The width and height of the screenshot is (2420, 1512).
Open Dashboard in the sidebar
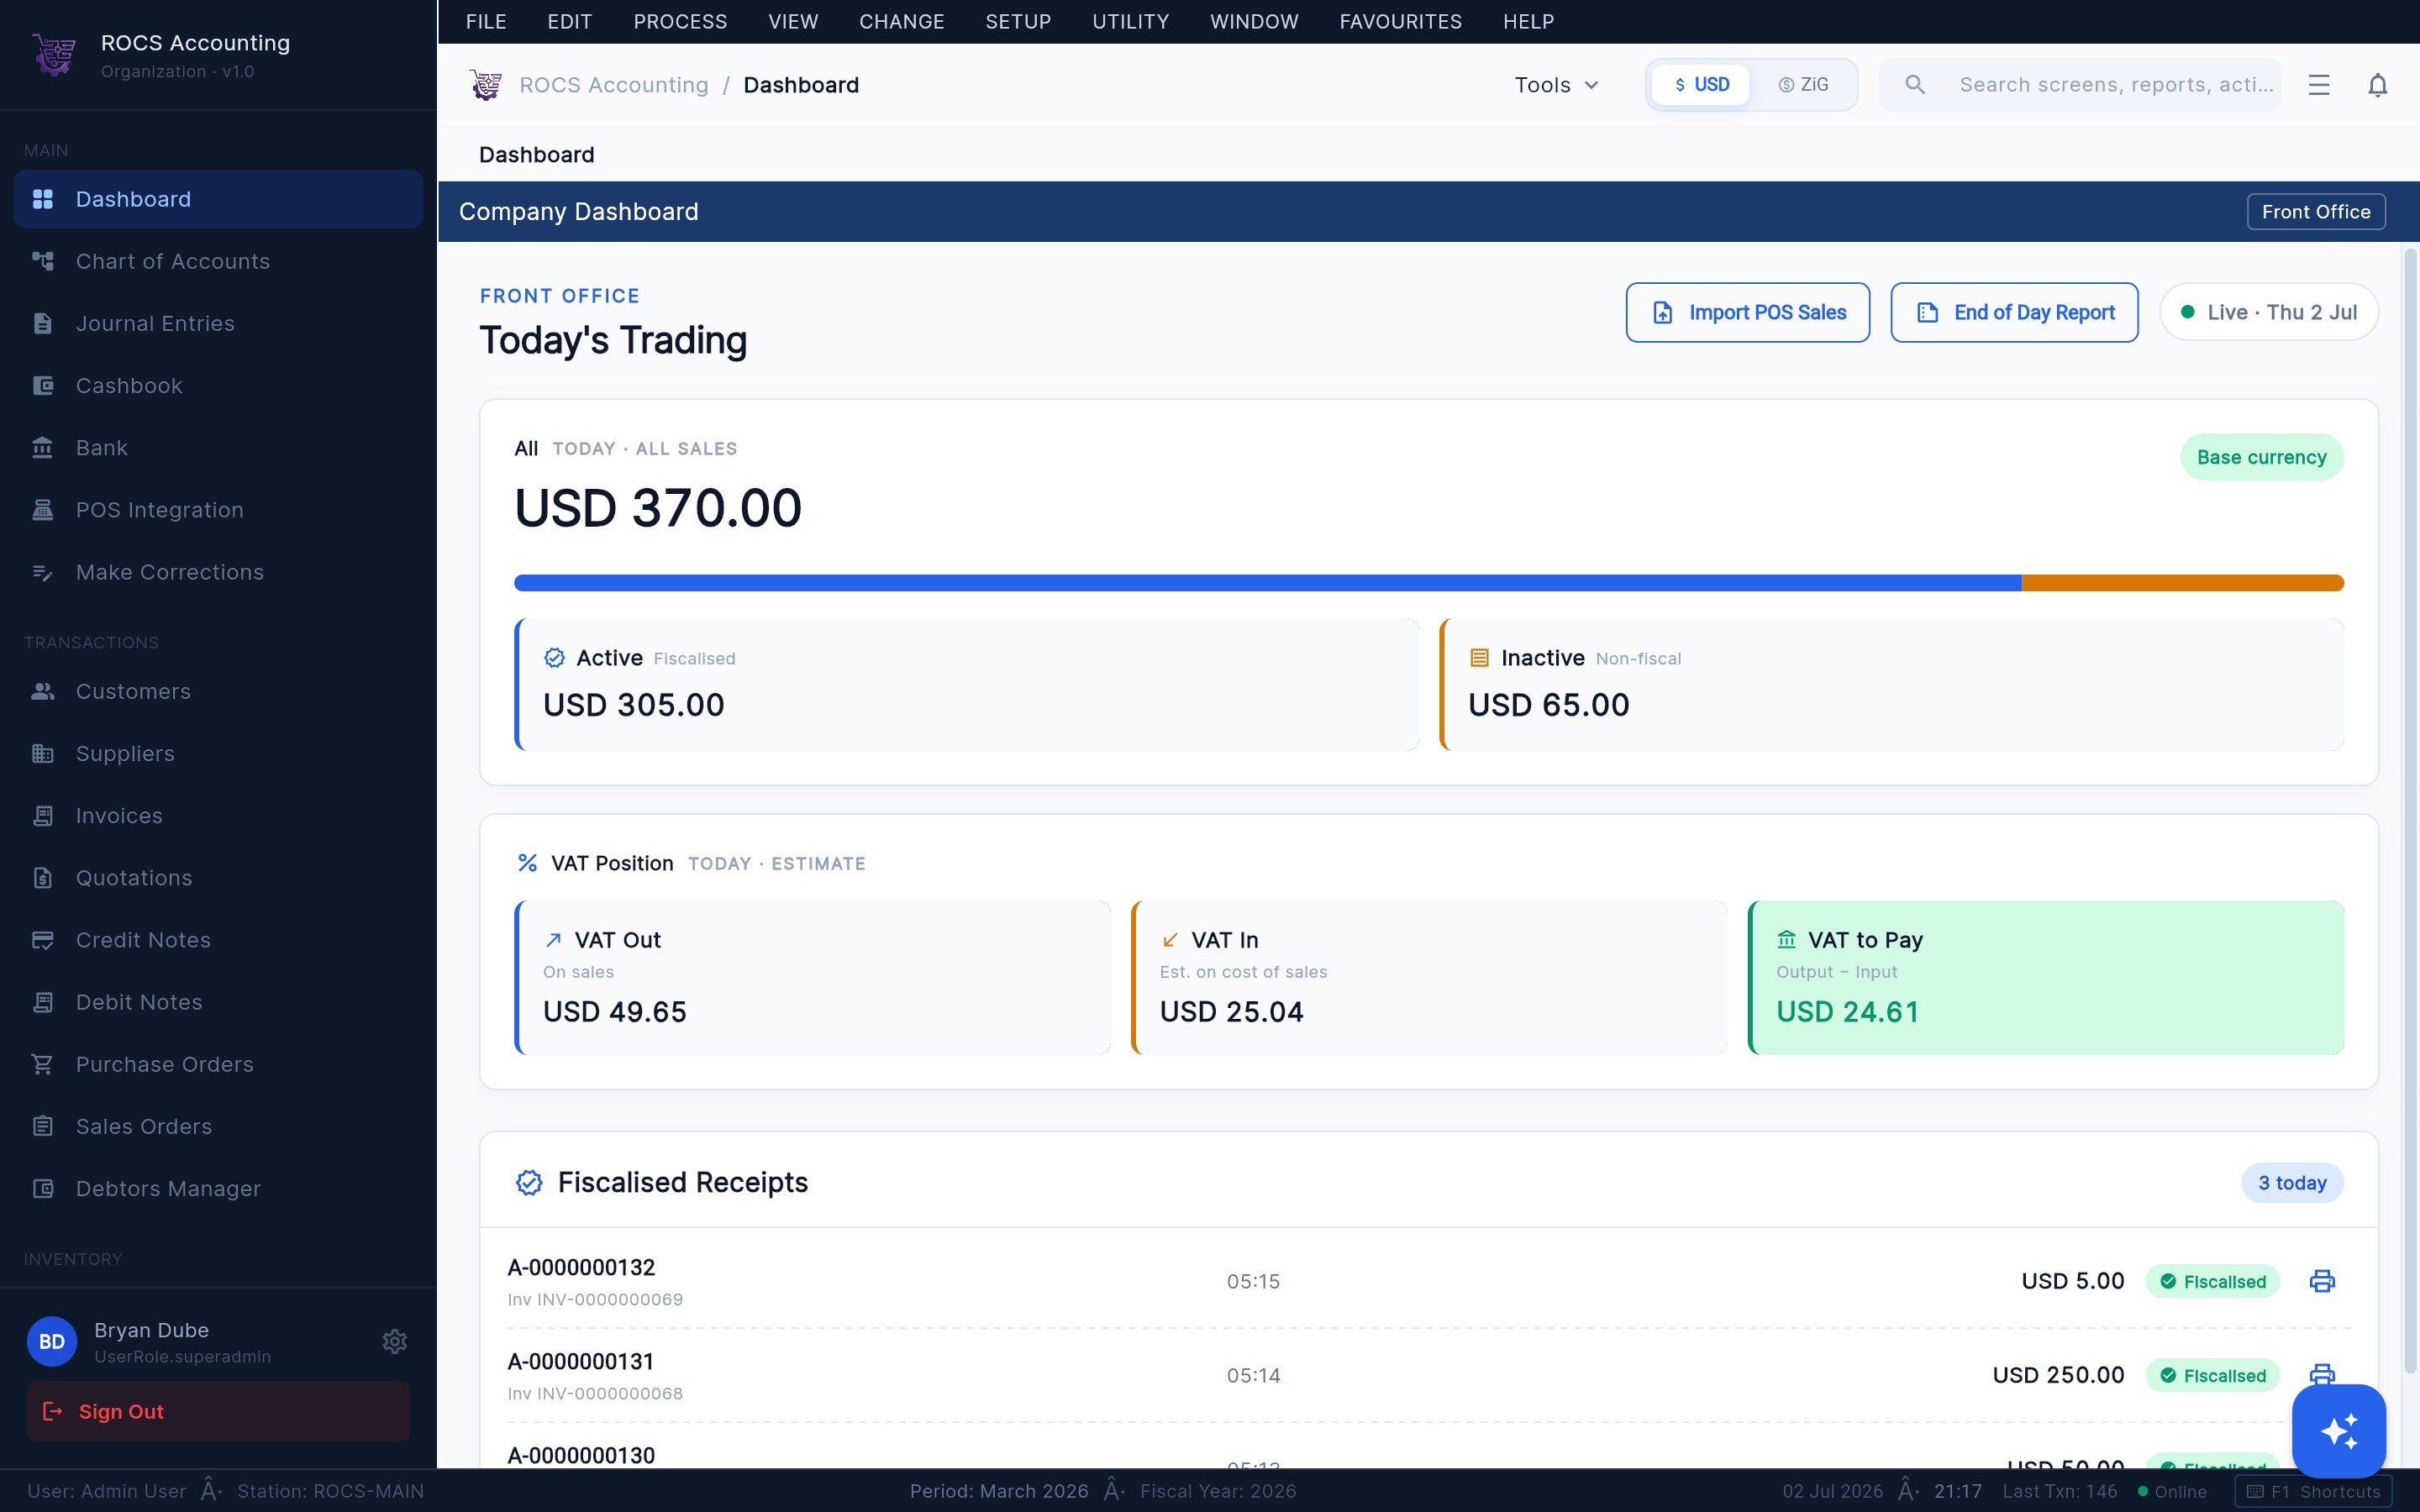(218, 199)
